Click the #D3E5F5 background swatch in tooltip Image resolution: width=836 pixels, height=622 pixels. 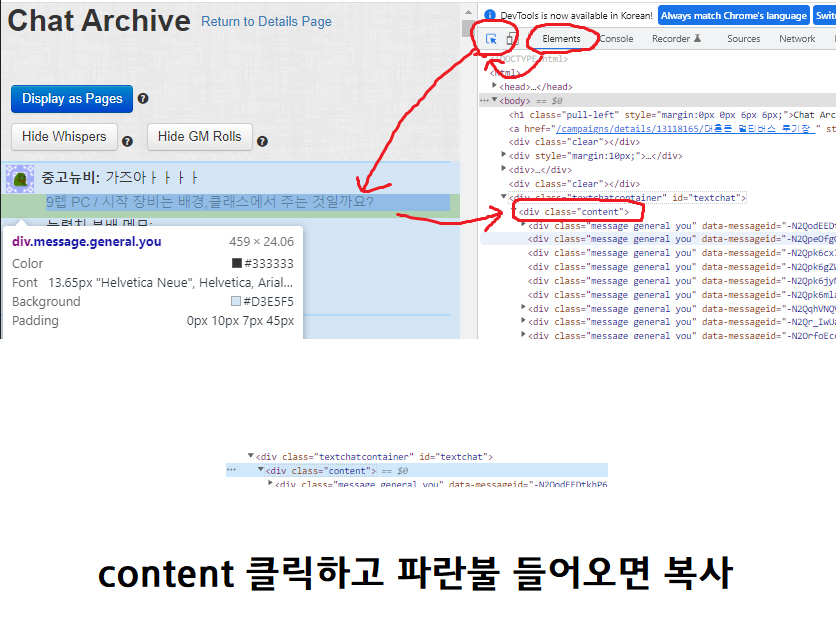pos(236,301)
